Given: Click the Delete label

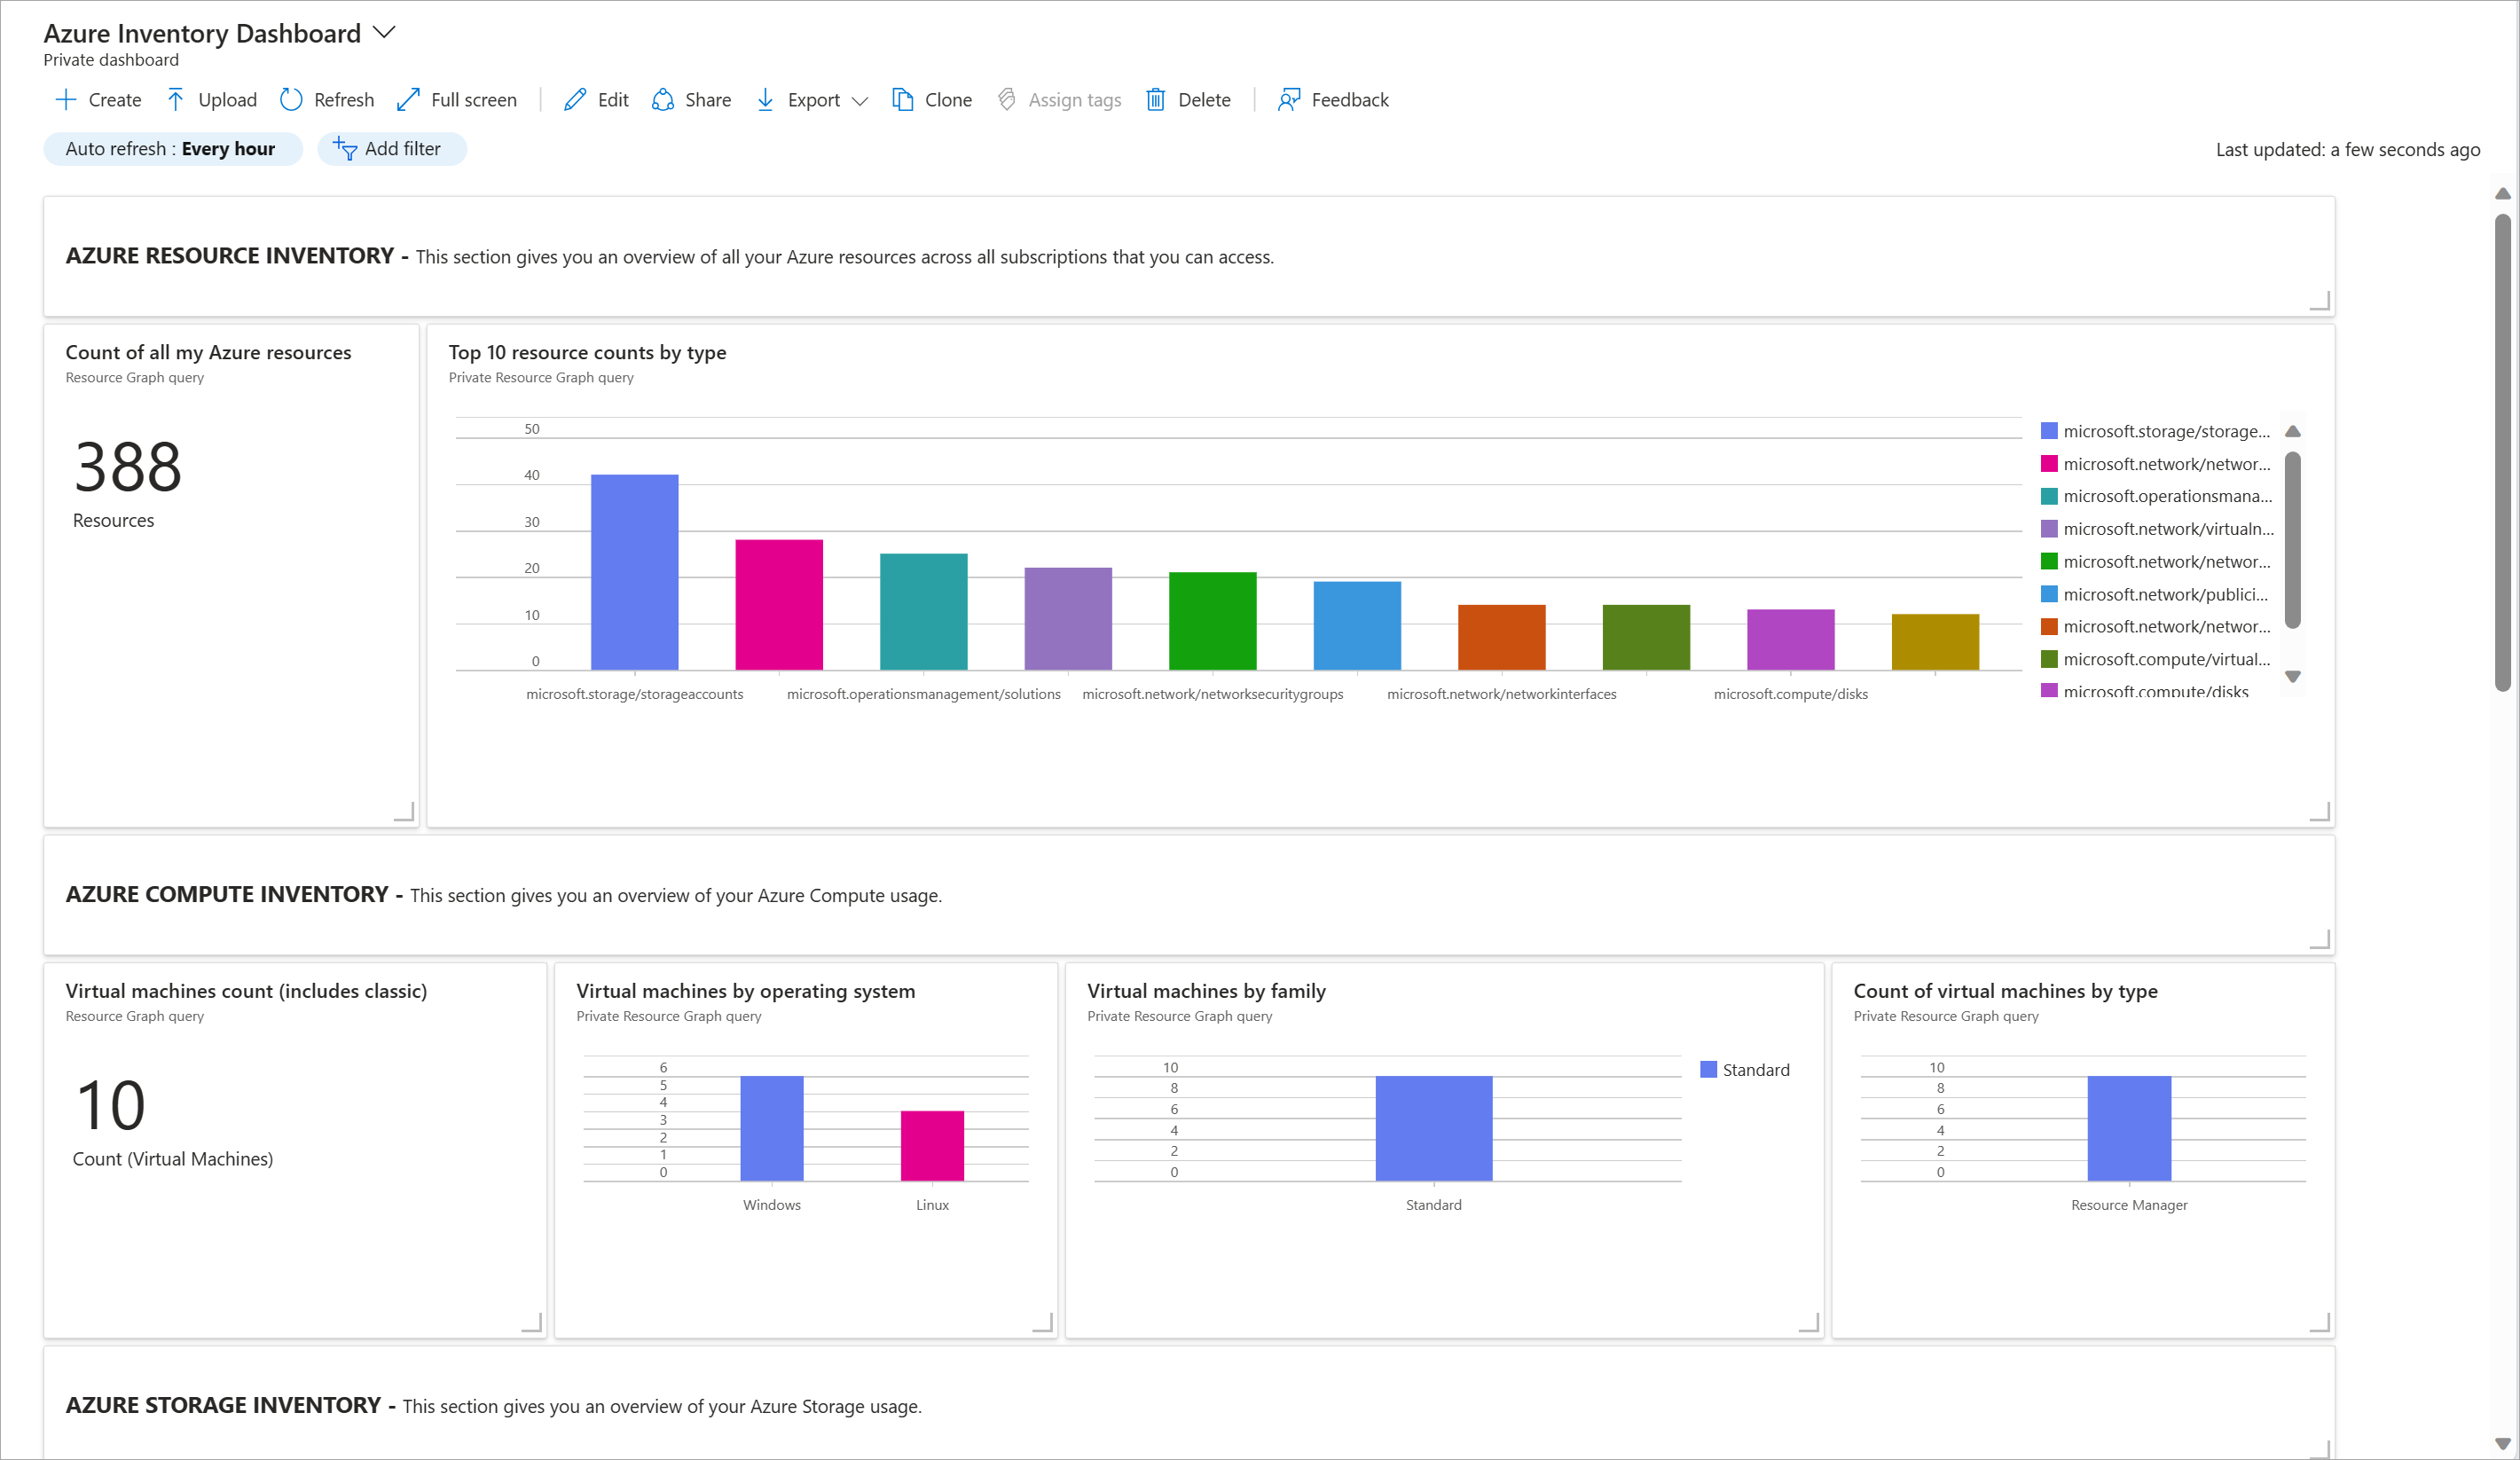Looking at the screenshot, I should pos(1204,100).
